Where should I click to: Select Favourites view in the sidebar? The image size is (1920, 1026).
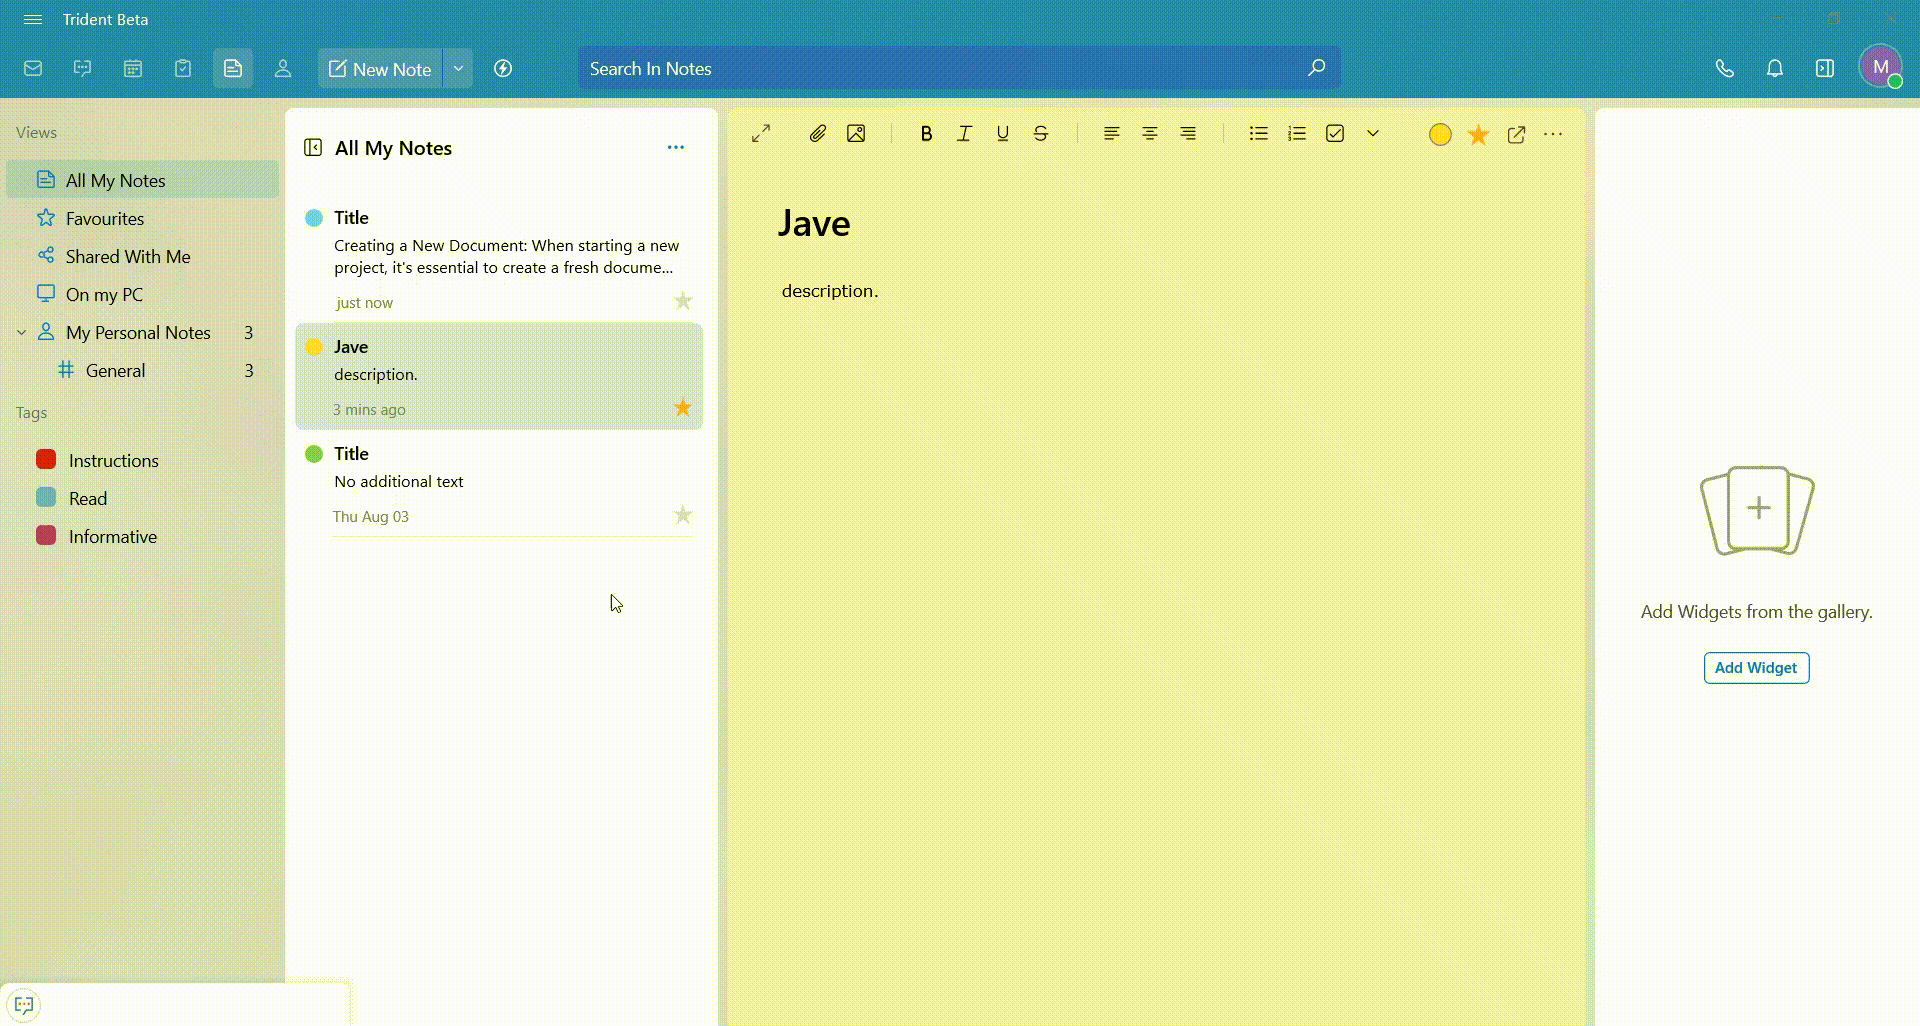(105, 219)
